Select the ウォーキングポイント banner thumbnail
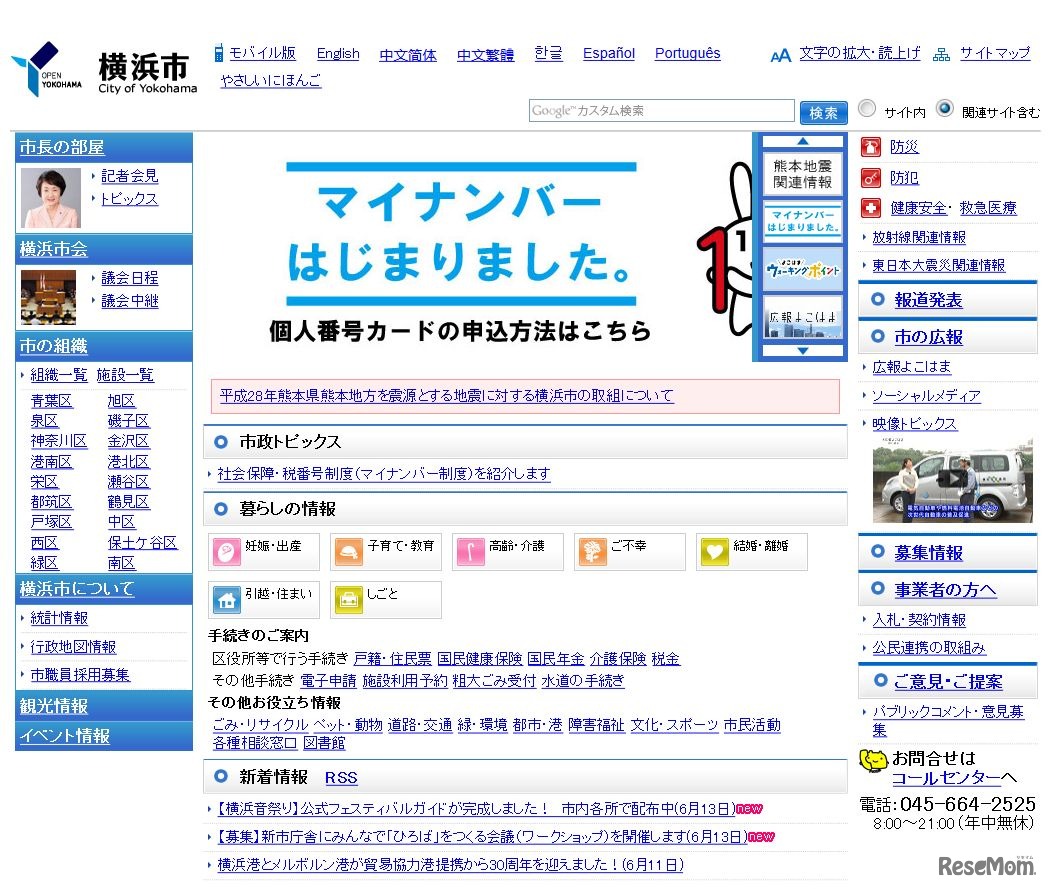 point(803,270)
